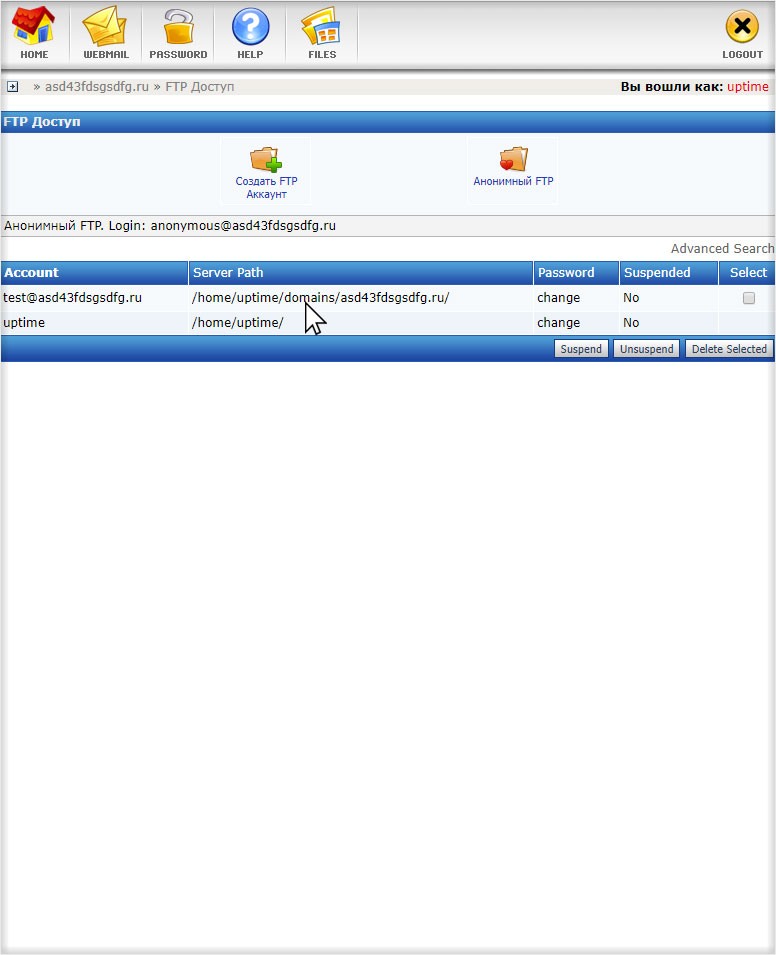This screenshot has width=776, height=955.
Task: Click Suspended value No for uptime row
Action: point(631,323)
